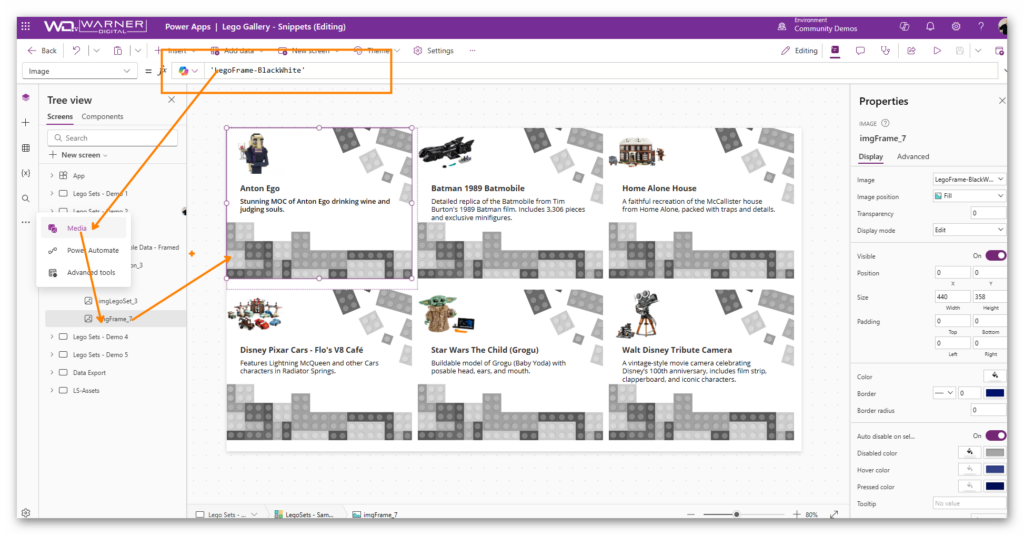Open the header settings gear icon
The height and width of the screenshot is (535, 1024).
click(x=955, y=27)
